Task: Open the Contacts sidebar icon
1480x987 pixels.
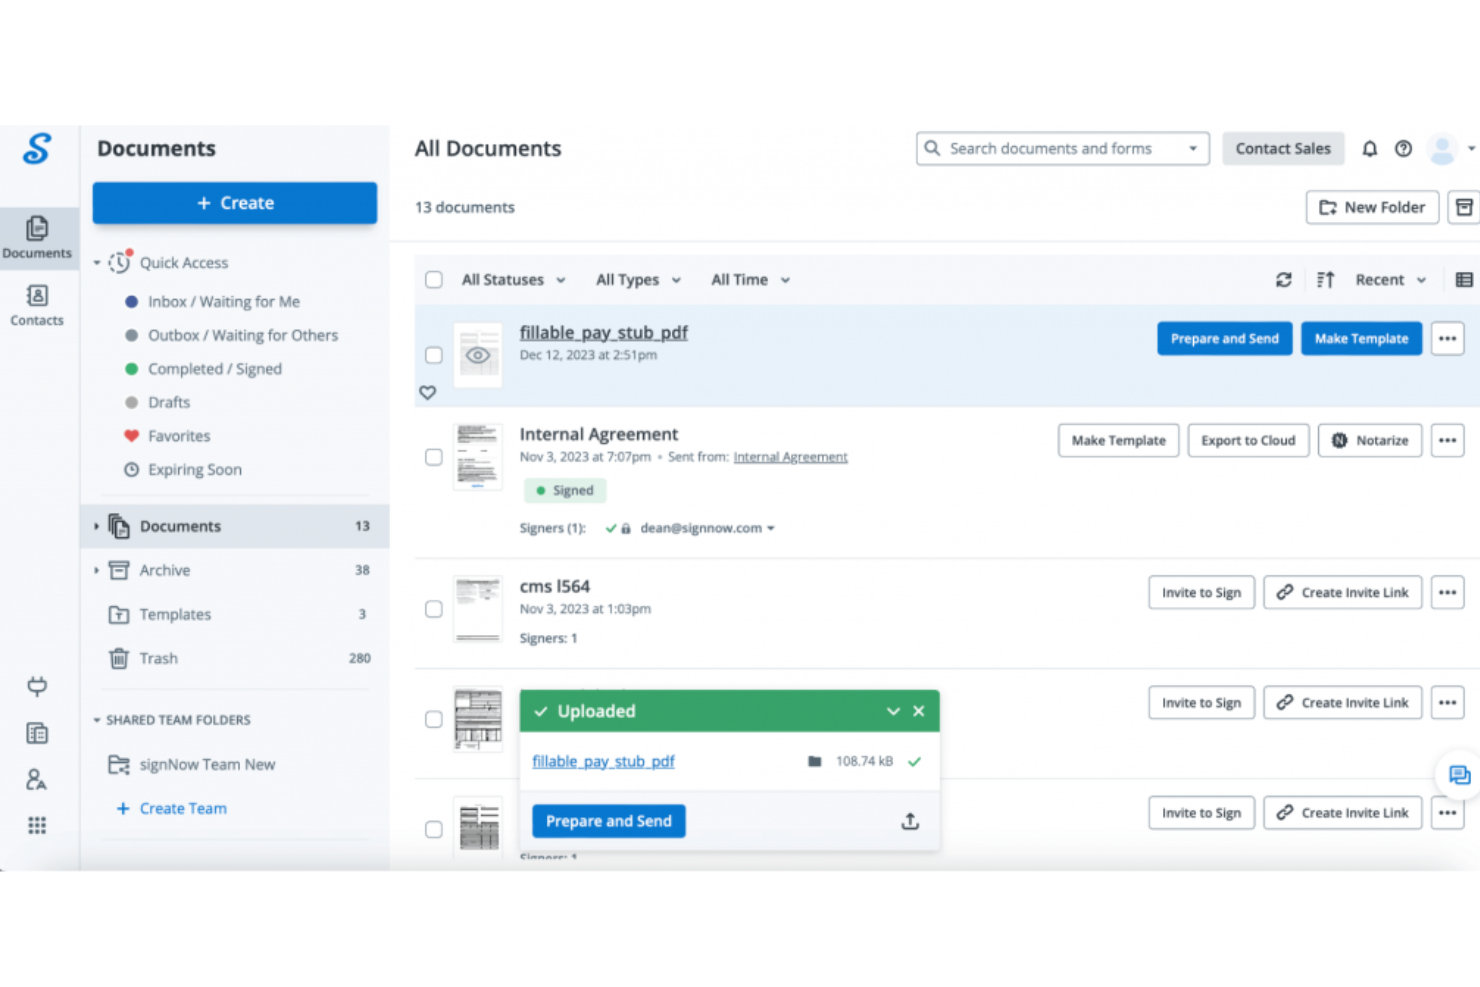Action: click(x=37, y=304)
